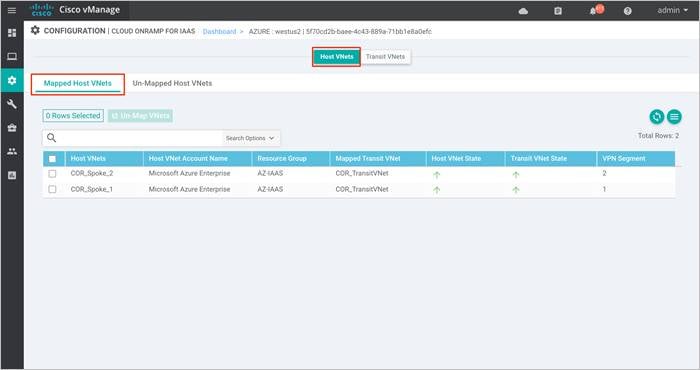
Task: Refresh the table with the refresh icon
Action: coord(657,117)
